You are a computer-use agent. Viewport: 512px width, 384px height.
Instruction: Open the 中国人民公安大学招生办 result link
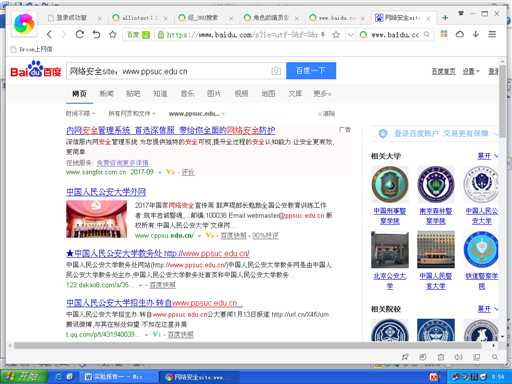coord(154,303)
